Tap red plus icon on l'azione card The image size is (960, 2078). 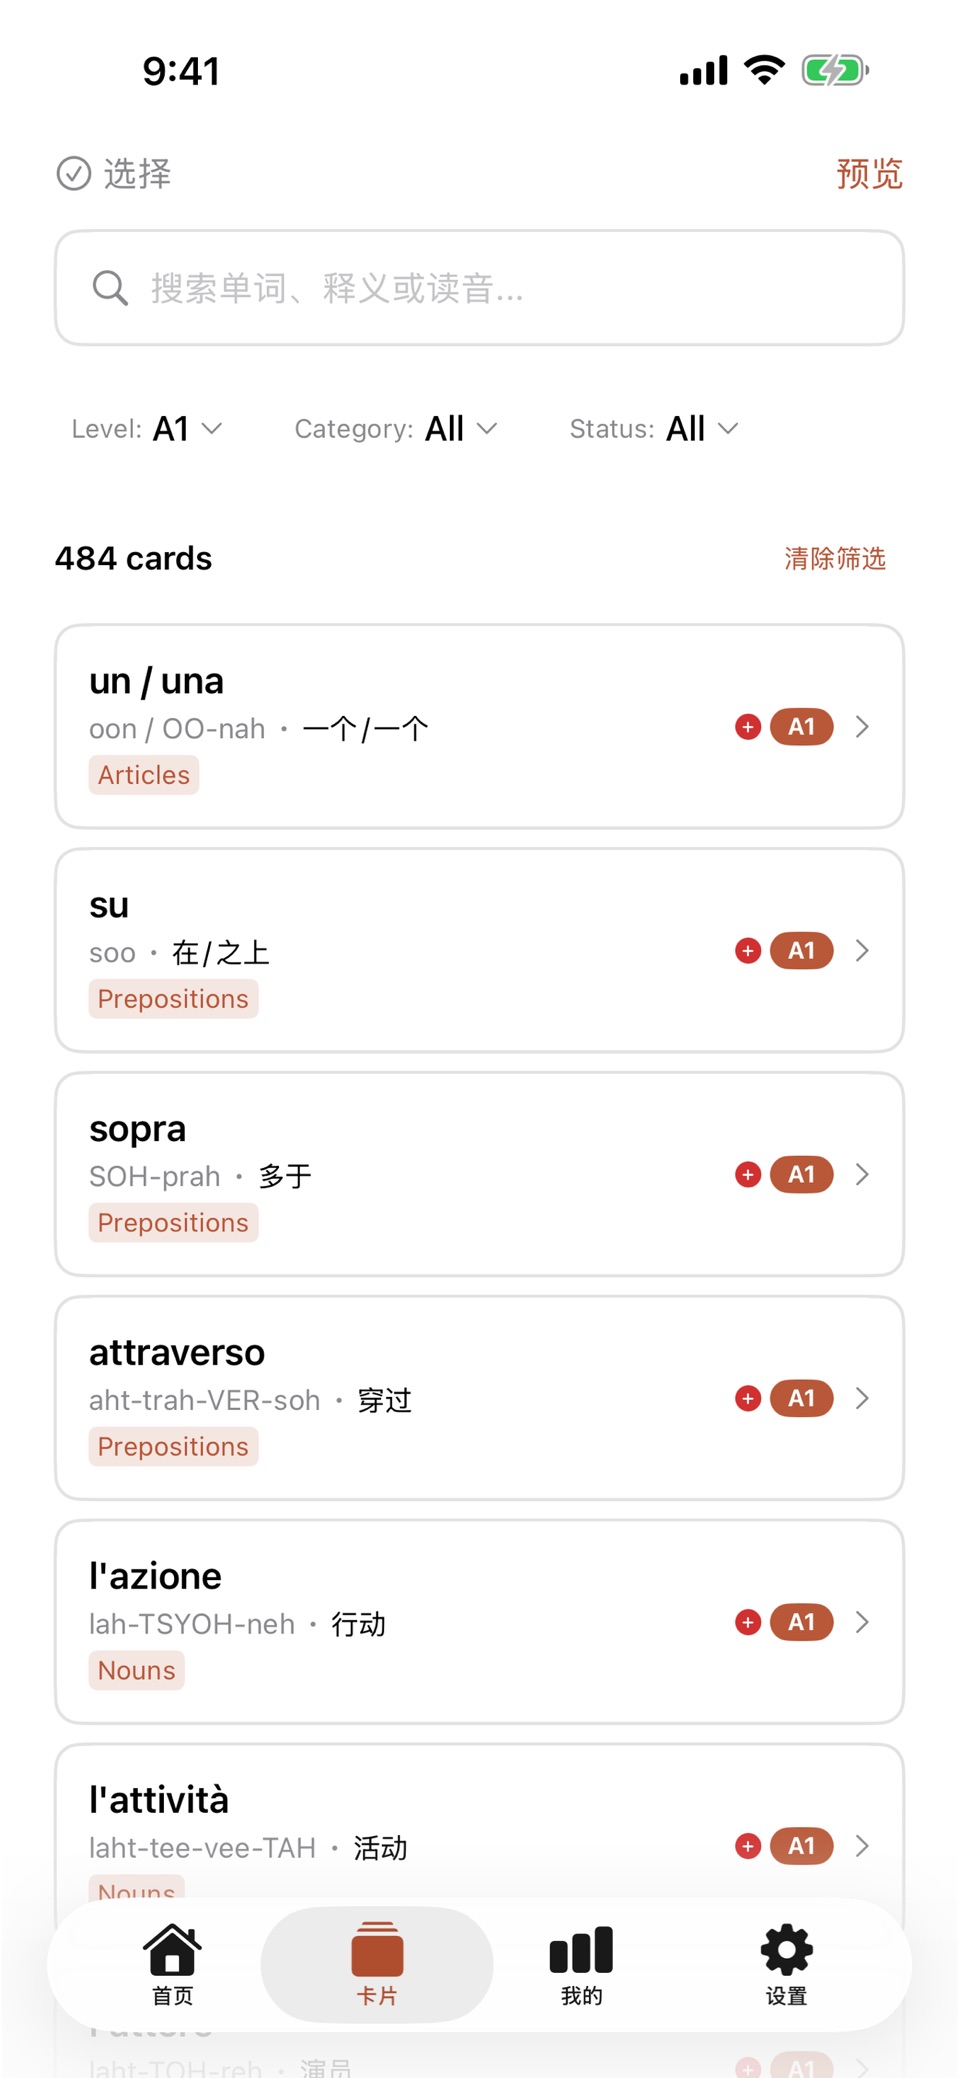click(748, 1622)
